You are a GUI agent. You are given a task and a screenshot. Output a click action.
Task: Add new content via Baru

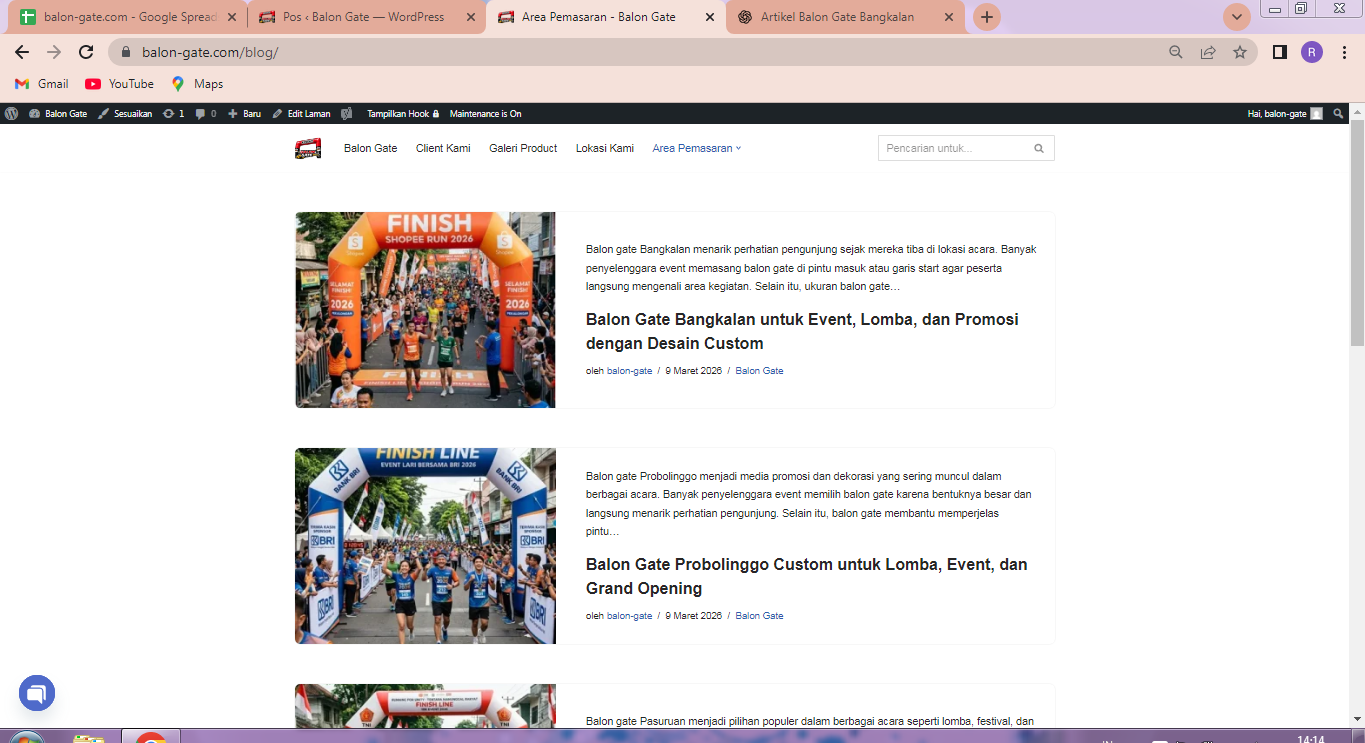pyautogui.click(x=244, y=114)
